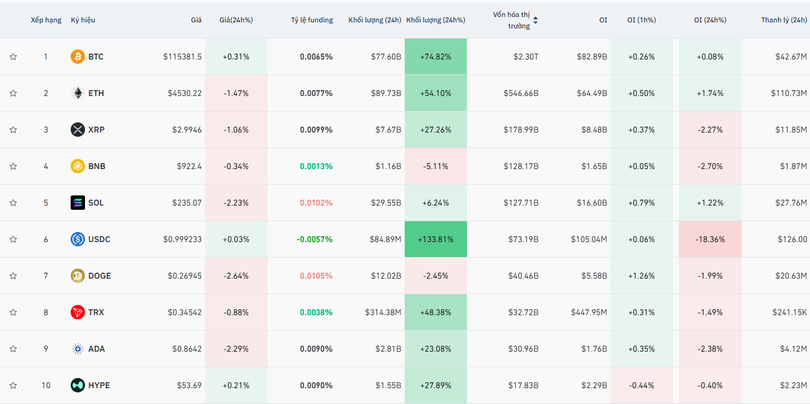Screen dimensions: 810x404
Task: Click the TRON red logo icon
Action: [x=77, y=312]
